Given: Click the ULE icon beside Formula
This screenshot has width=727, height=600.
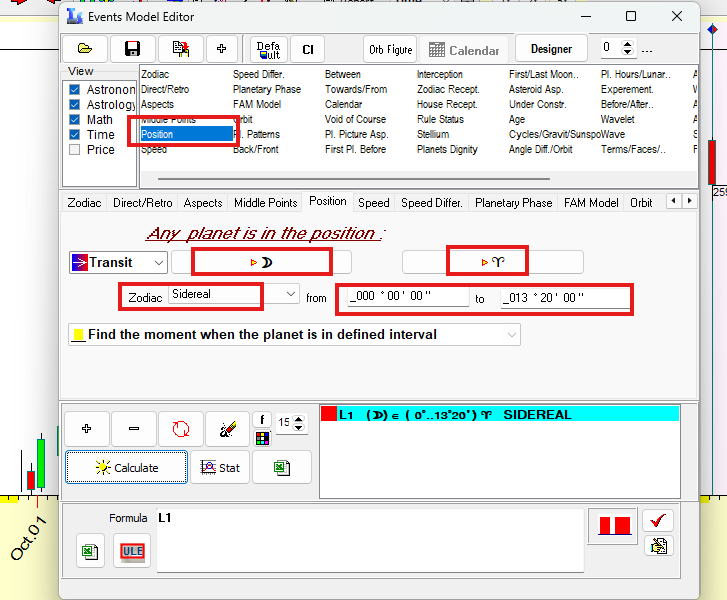Looking at the screenshot, I should coord(132,551).
